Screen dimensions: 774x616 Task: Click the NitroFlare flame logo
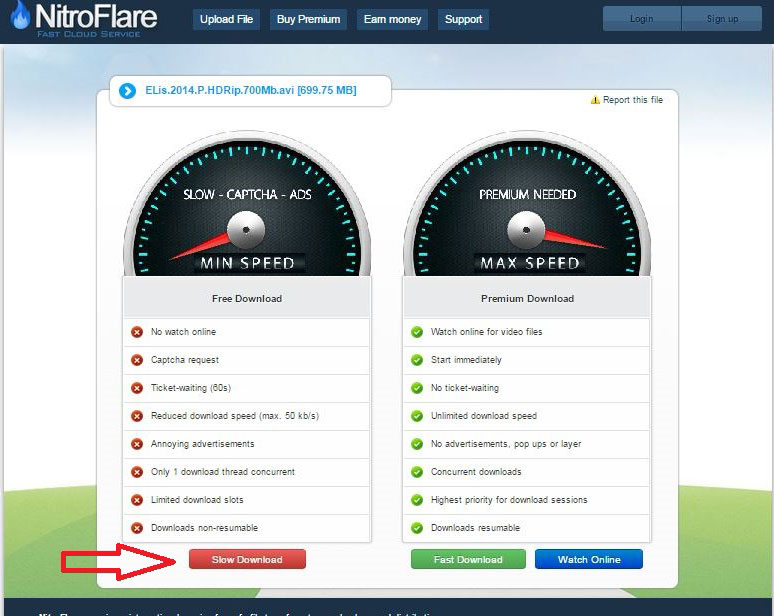(20, 18)
